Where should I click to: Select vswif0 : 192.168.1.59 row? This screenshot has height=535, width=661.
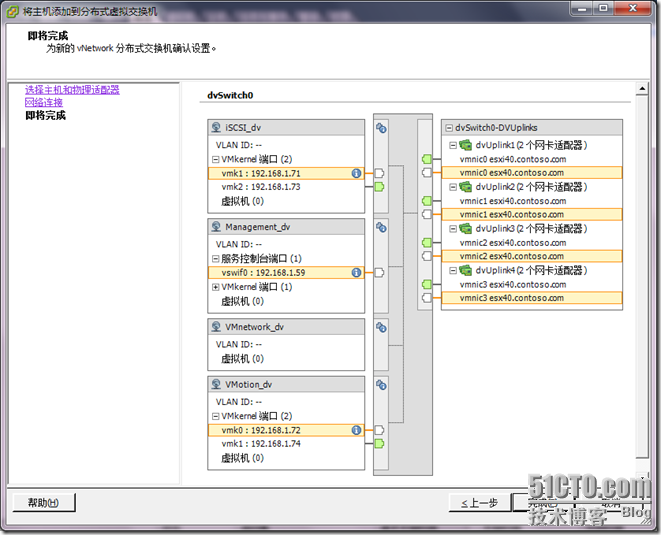click(x=286, y=273)
